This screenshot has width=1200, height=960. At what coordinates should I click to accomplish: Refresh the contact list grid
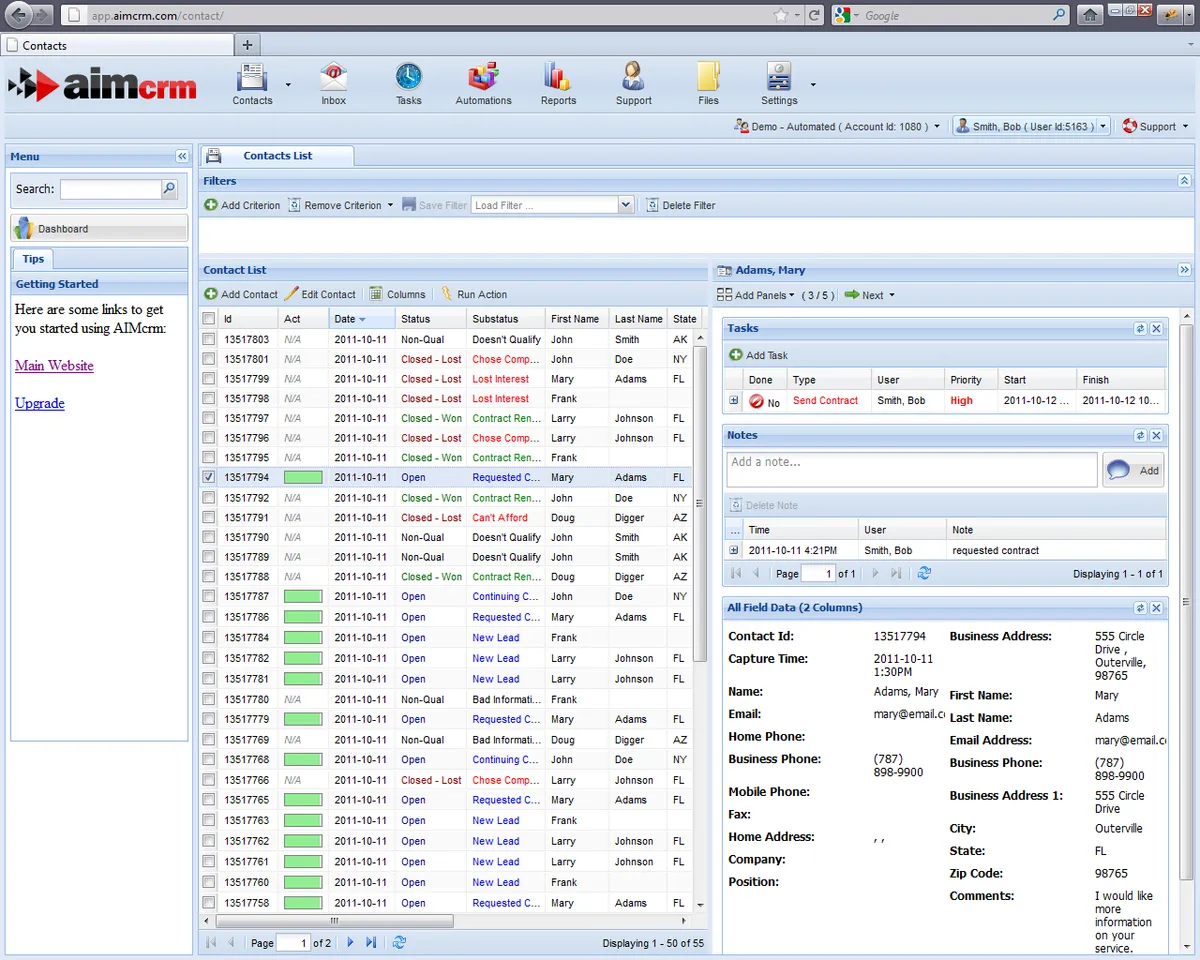point(399,942)
